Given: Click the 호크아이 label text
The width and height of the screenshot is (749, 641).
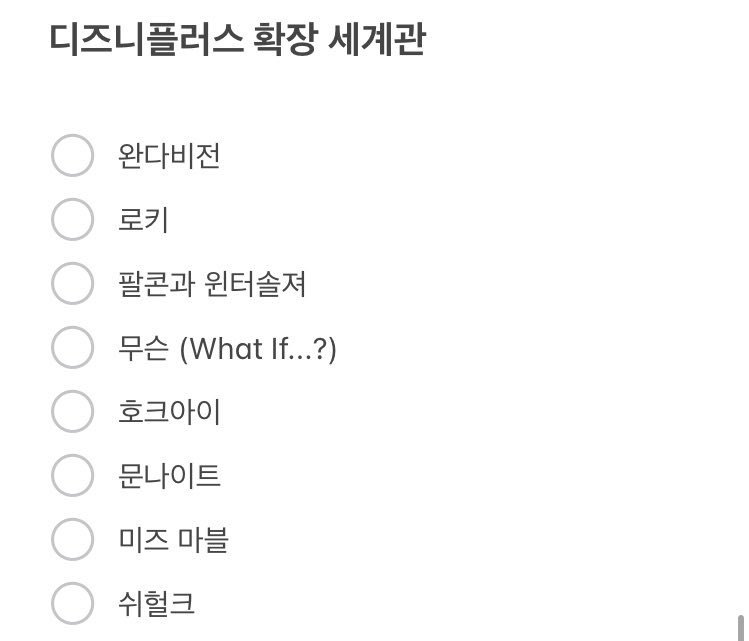Looking at the screenshot, I should [169, 412].
